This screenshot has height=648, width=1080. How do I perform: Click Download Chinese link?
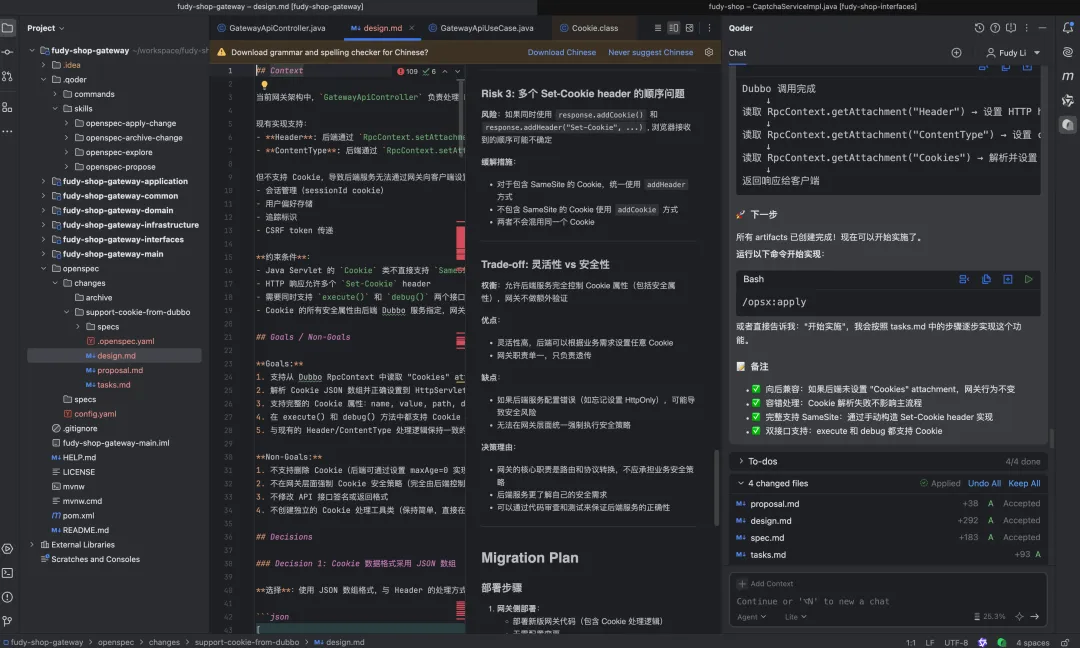pyautogui.click(x=561, y=52)
